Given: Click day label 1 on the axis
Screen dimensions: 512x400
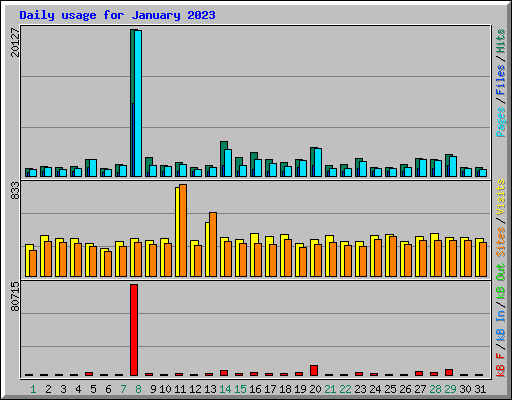Looking at the screenshot, I should pyautogui.click(x=33, y=389).
